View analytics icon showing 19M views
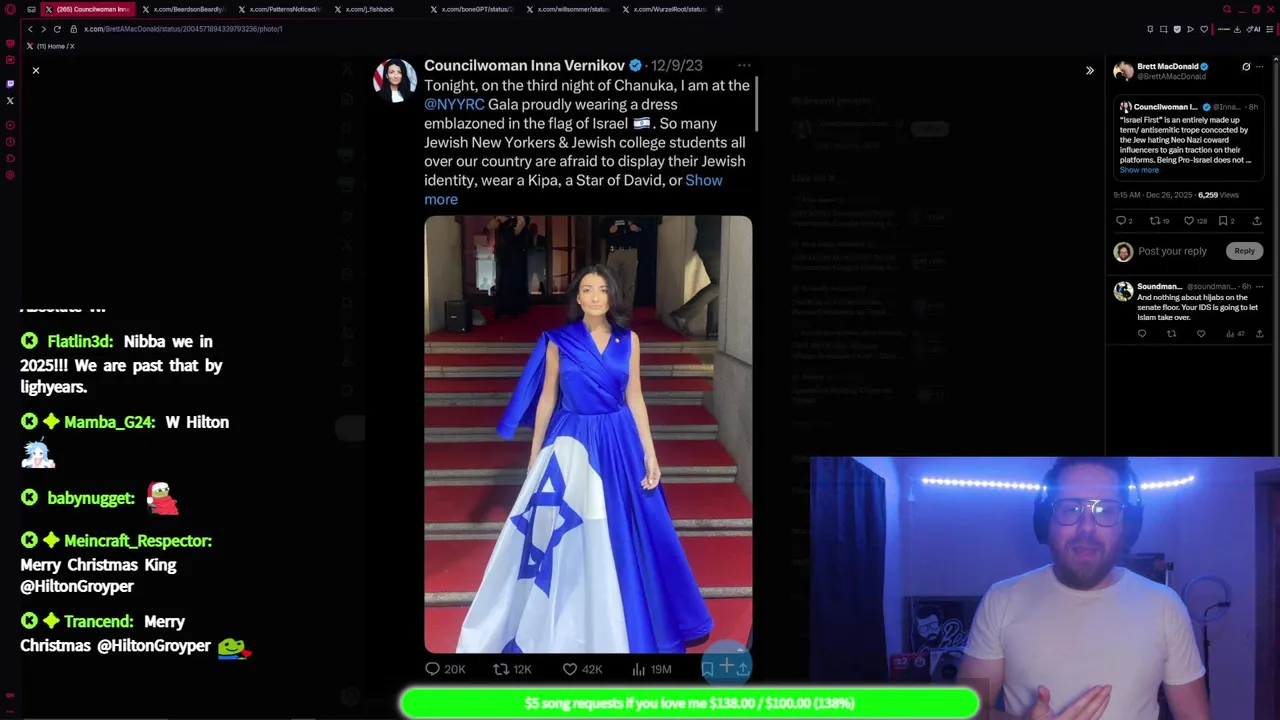 click(651, 669)
